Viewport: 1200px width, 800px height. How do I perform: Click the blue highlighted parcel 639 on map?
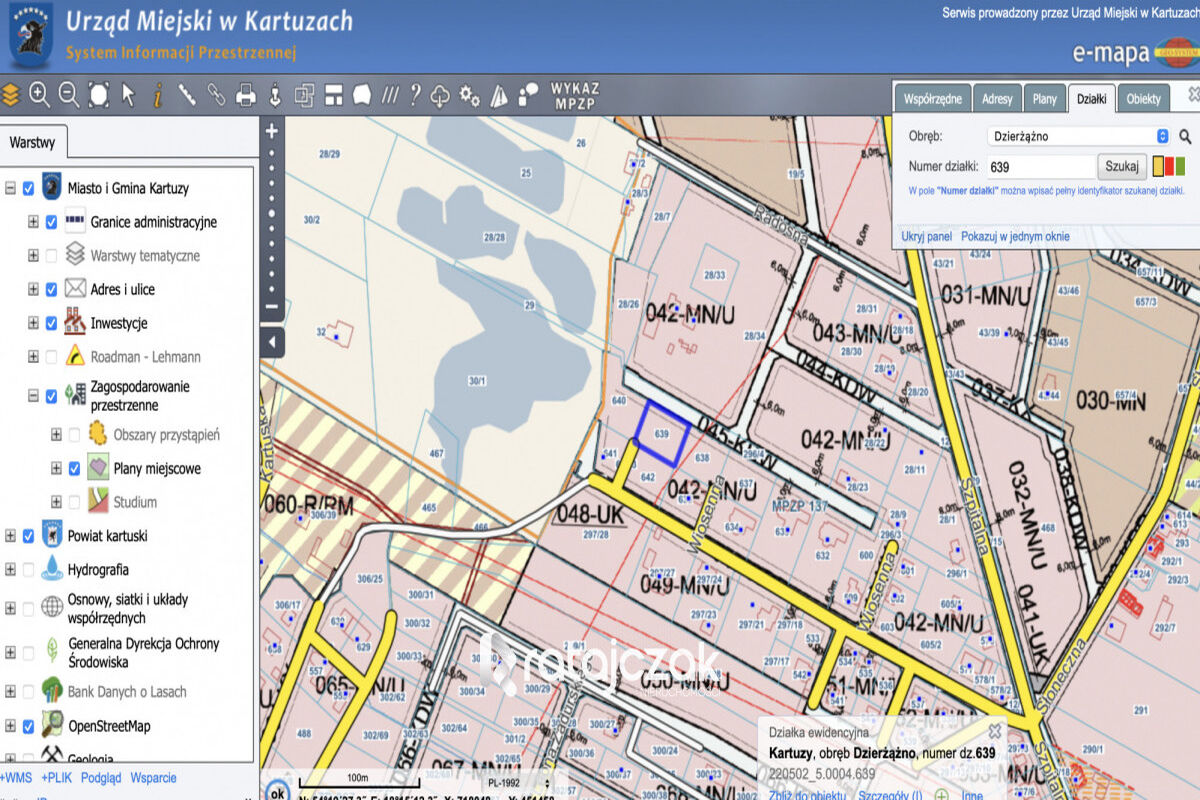pos(662,434)
